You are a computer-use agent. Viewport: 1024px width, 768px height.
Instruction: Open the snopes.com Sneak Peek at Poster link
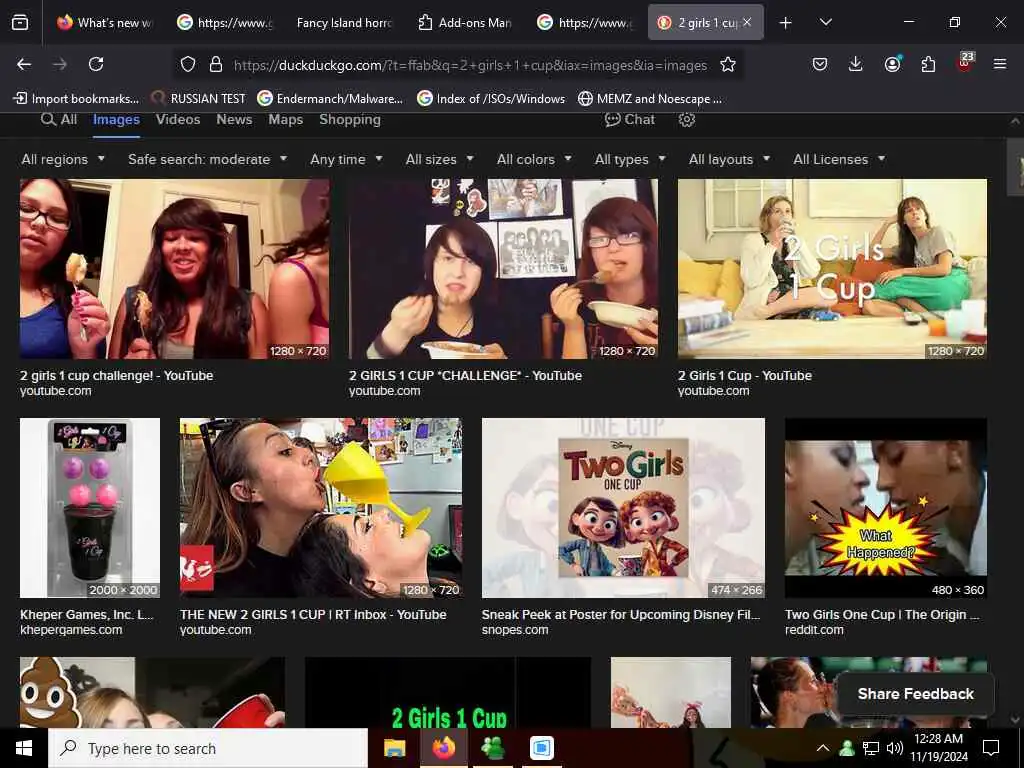(x=620, y=615)
